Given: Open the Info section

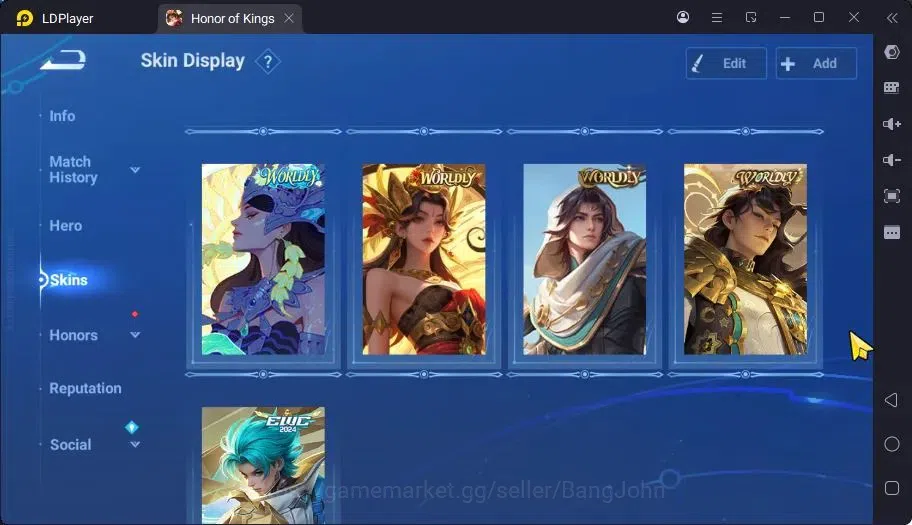Looking at the screenshot, I should pos(62,116).
